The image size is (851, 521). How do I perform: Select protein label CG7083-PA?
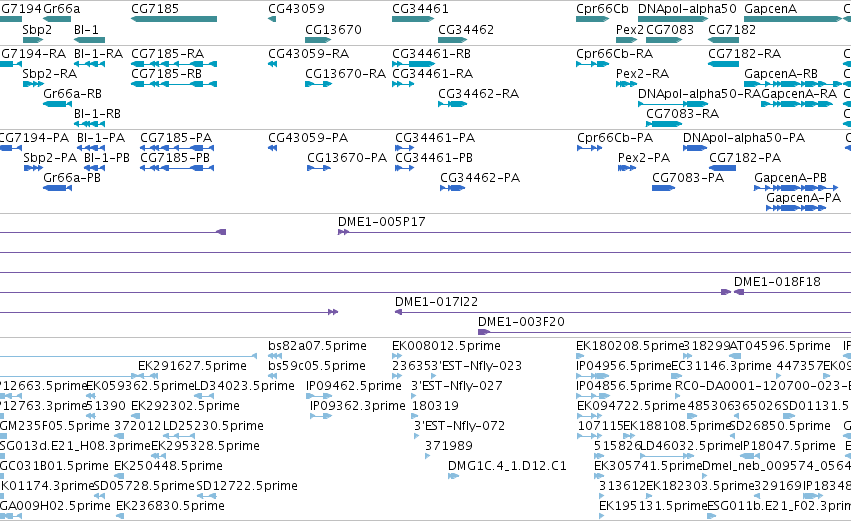coord(688,177)
